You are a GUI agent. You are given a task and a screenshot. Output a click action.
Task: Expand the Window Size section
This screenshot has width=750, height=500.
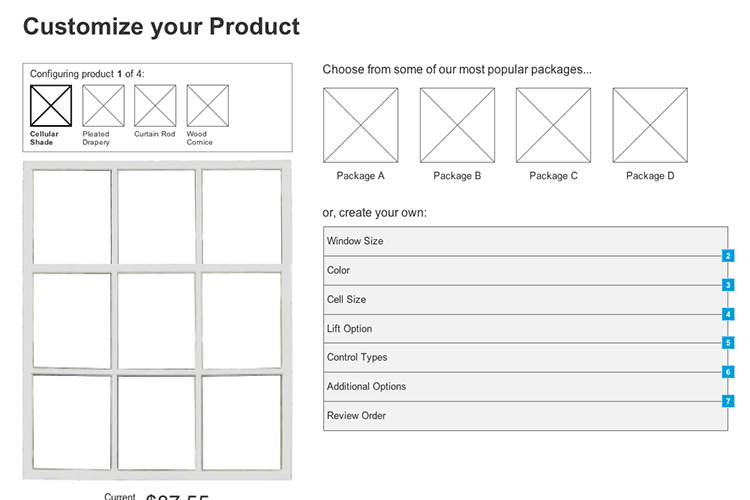525,241
